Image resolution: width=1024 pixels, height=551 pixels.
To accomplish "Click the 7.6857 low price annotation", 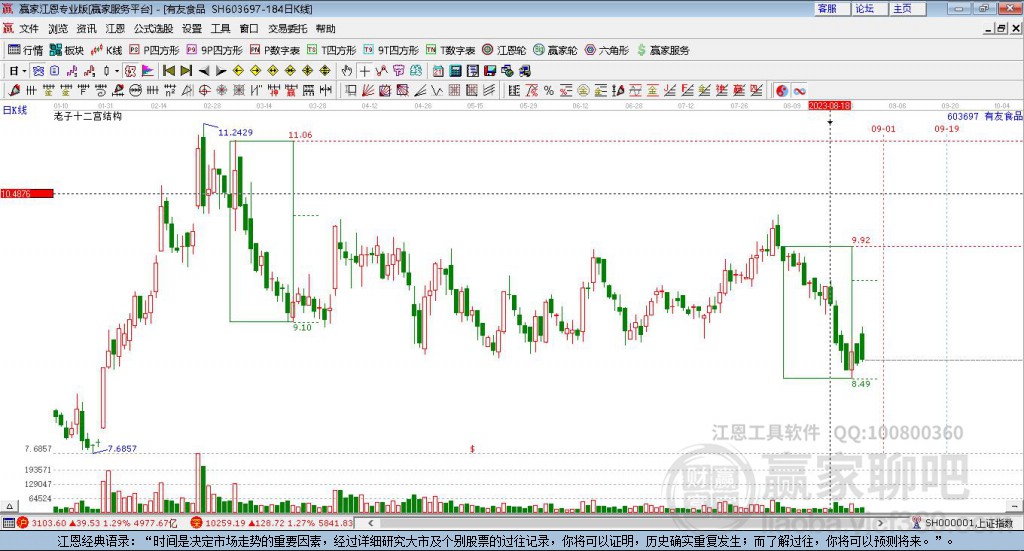I will 122,449.
